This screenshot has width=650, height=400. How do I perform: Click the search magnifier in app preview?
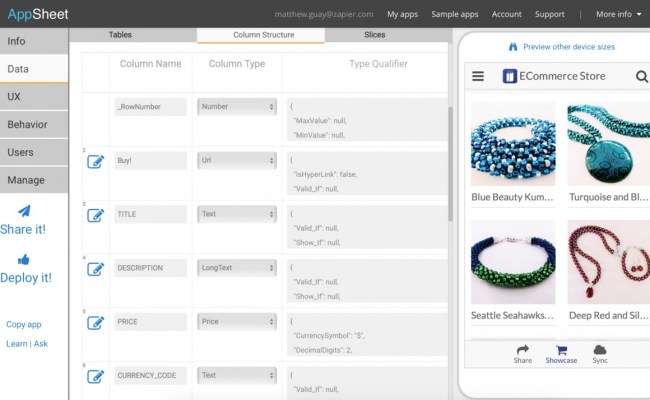pos(641,76)
